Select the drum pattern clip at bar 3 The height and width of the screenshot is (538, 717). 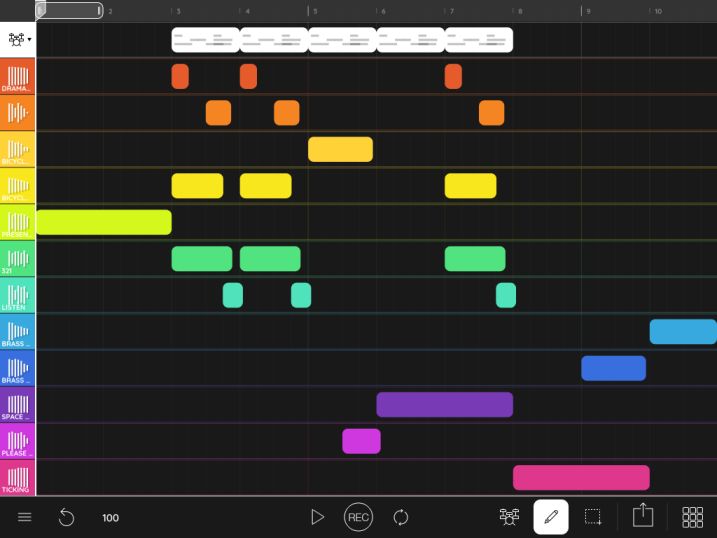pyautogui.click(x=205, y=40)
